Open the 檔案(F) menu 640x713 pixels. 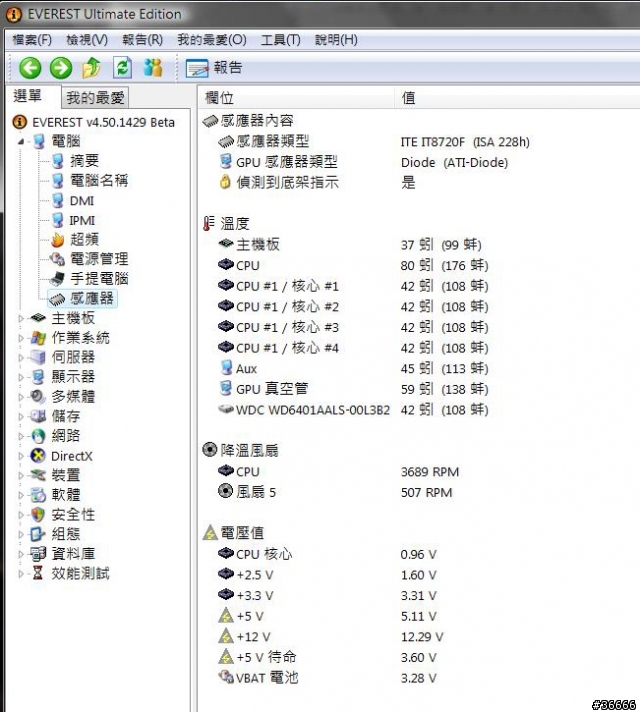tap(32, 40)
